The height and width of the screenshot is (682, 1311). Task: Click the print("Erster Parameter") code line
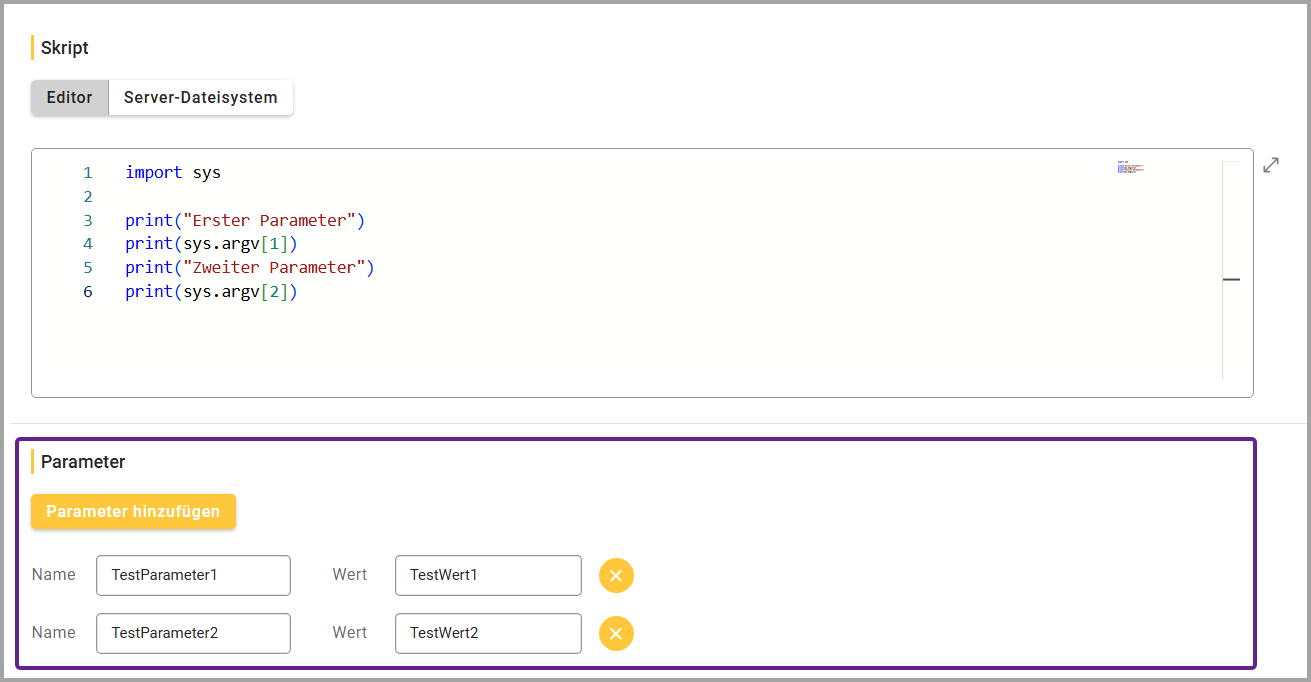(x=245, y=221)
